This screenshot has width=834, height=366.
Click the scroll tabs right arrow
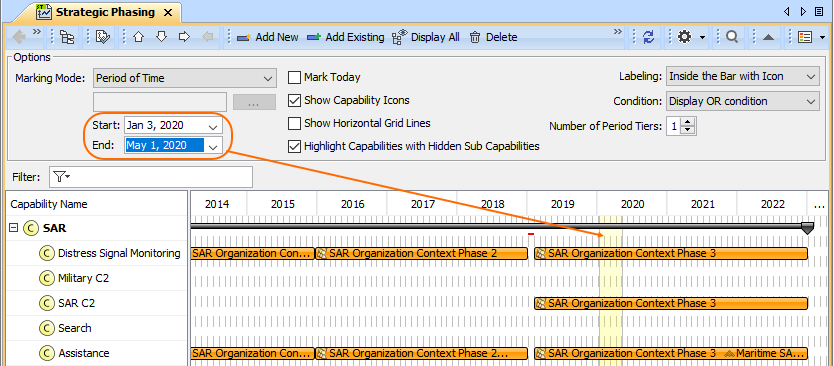click(x=803, y=11)
